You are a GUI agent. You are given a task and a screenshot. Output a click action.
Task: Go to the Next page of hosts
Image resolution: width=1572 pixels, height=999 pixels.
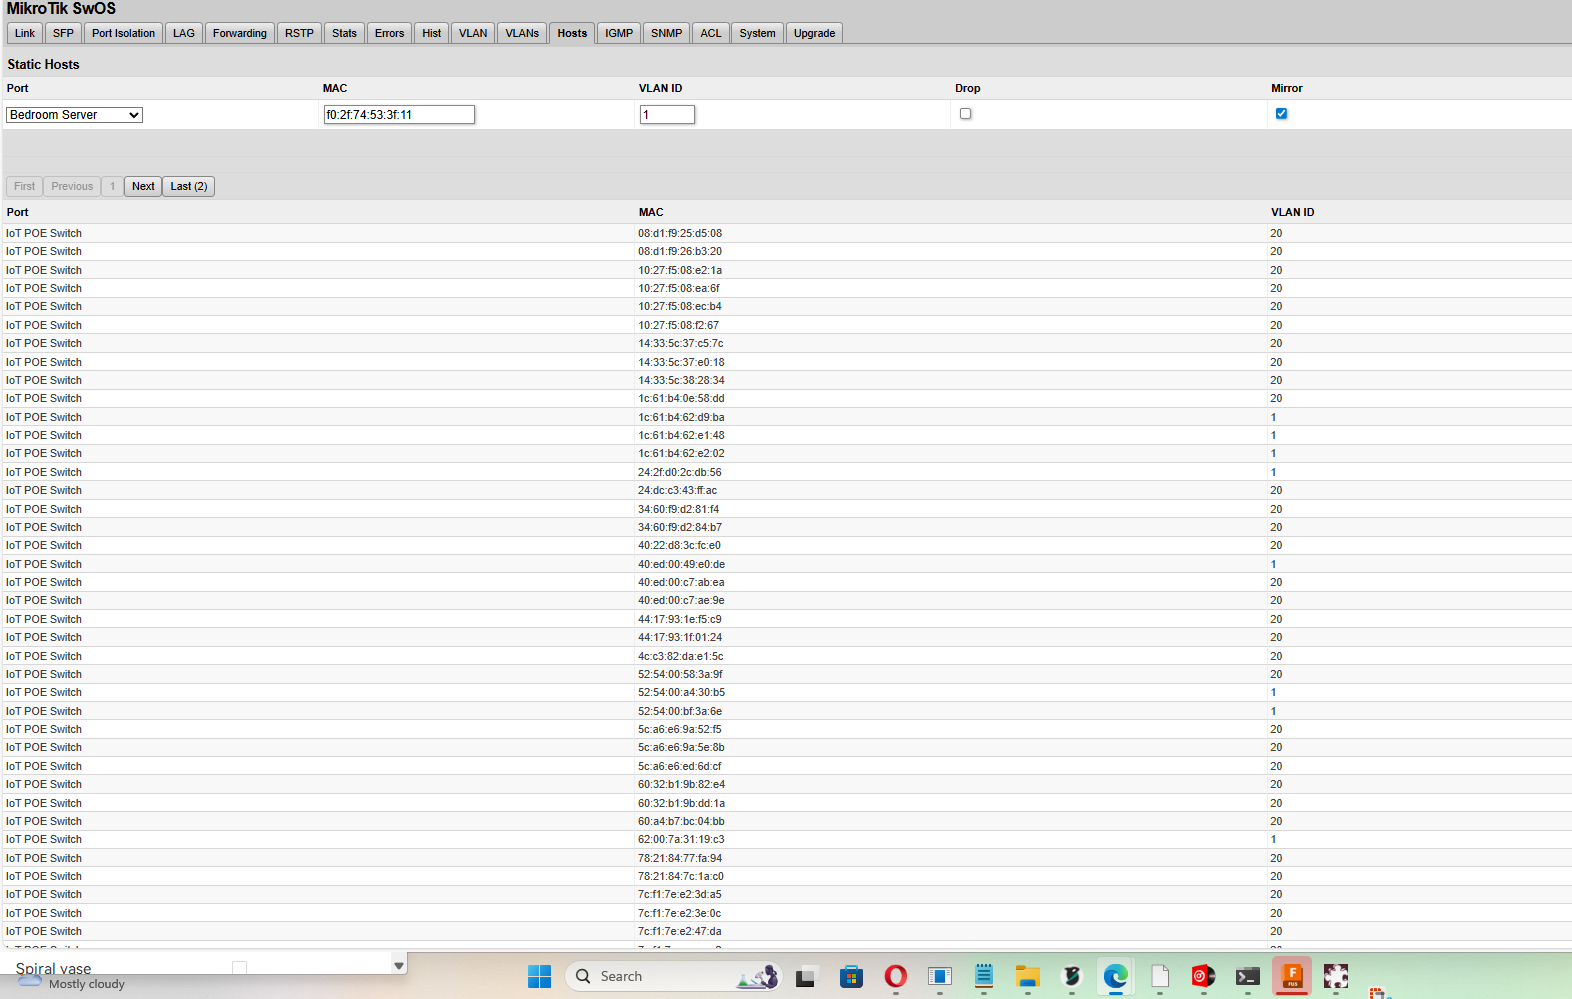point(143,186)
